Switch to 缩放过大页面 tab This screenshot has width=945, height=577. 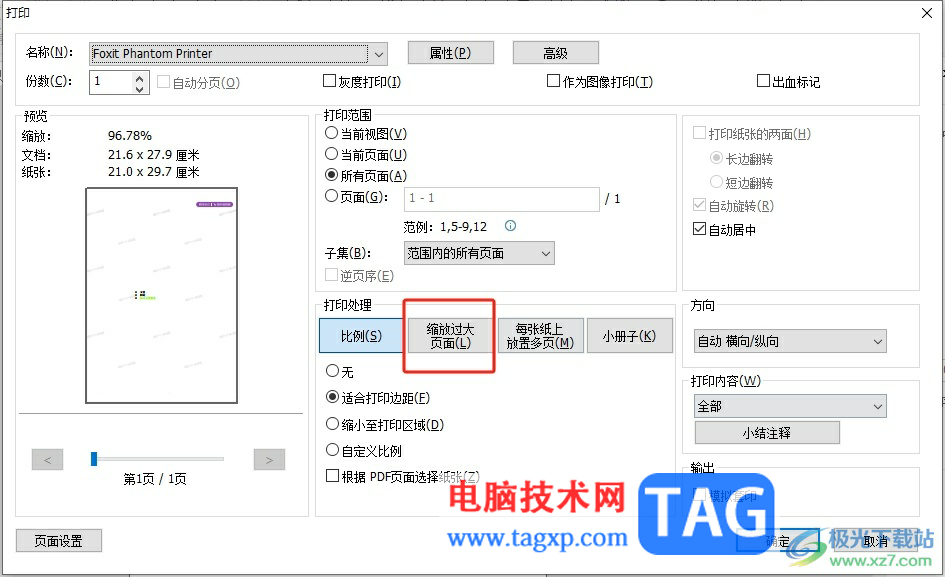tap(450, 336)
